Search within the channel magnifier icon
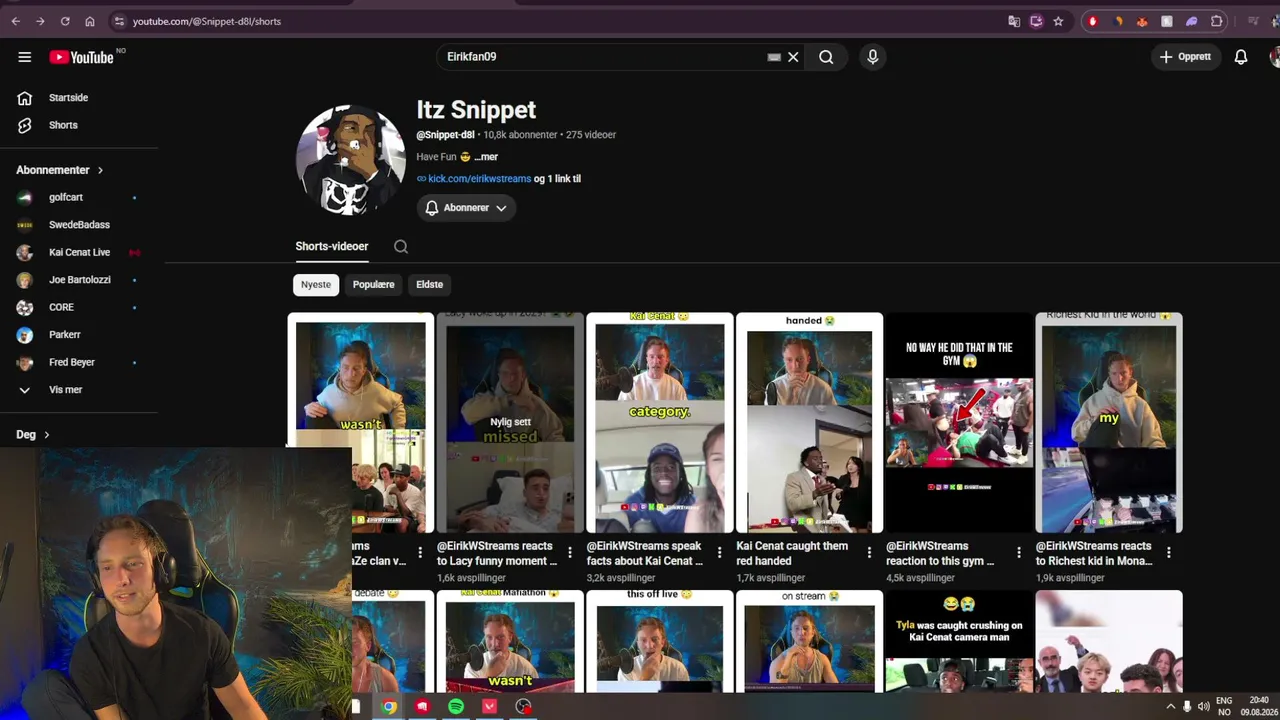 tap(401, 247)
